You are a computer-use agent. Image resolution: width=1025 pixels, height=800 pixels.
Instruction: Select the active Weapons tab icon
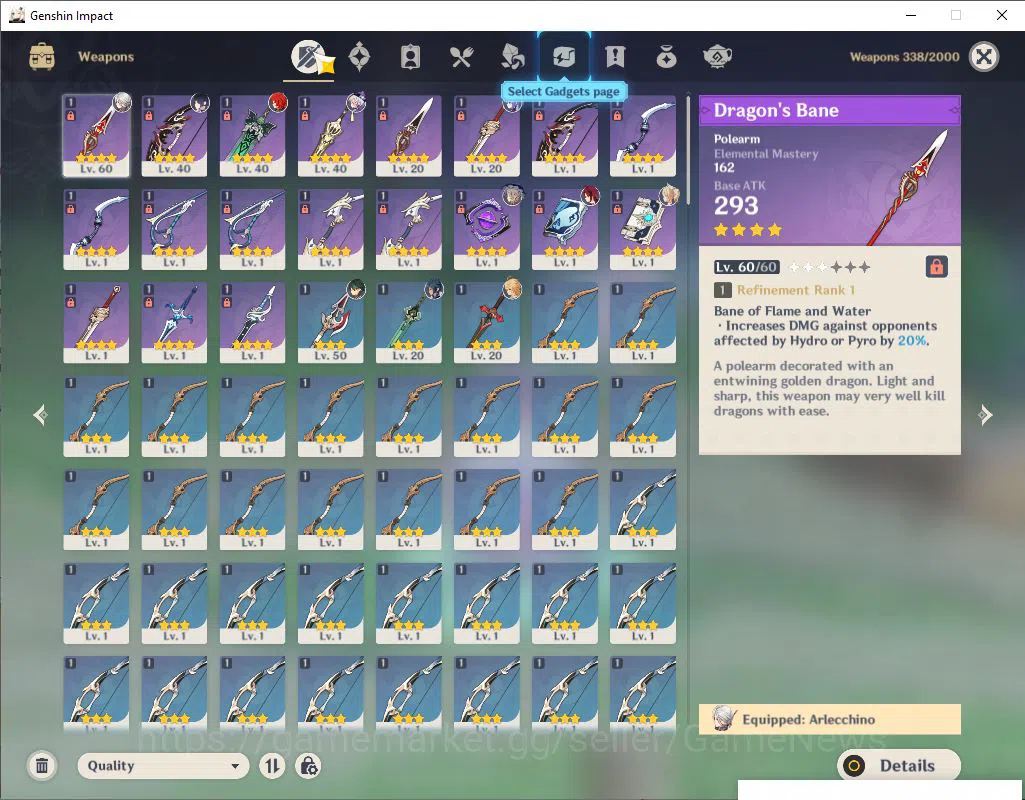point(309,57)
